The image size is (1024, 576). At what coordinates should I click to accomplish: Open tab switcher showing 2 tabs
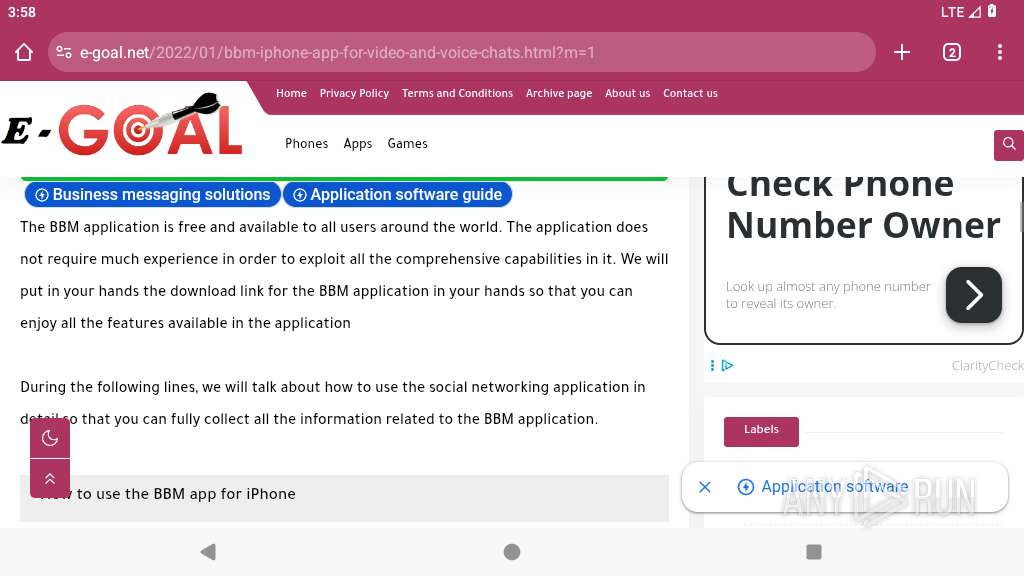coord(952,52)
